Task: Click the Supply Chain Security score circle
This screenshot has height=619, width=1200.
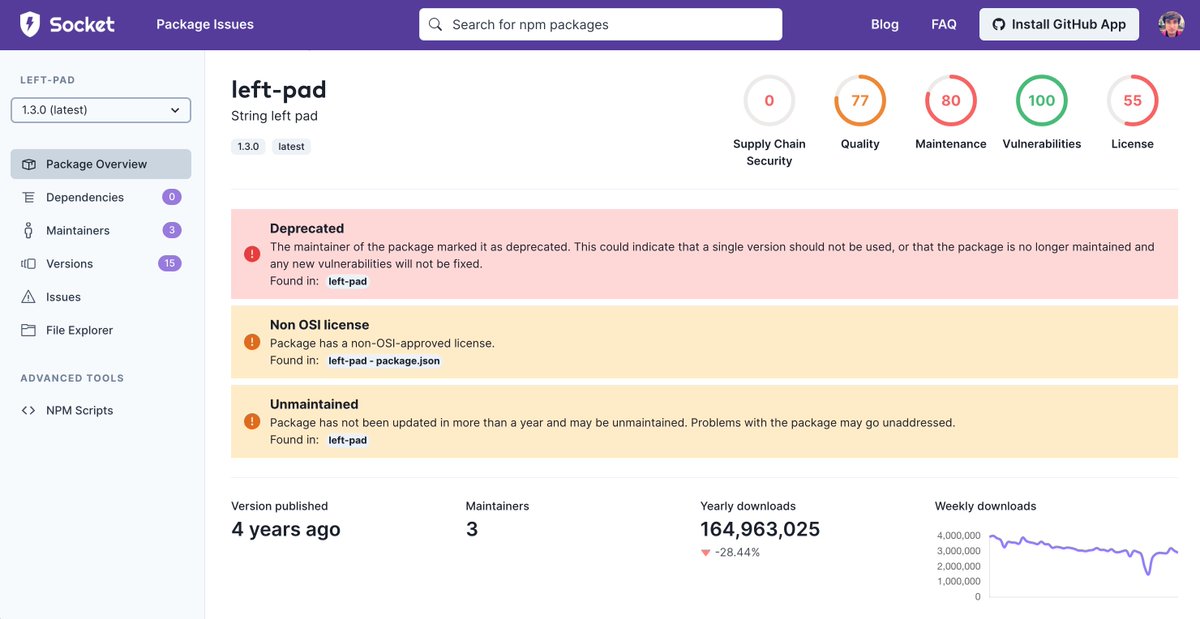Action: pos(769,100)
